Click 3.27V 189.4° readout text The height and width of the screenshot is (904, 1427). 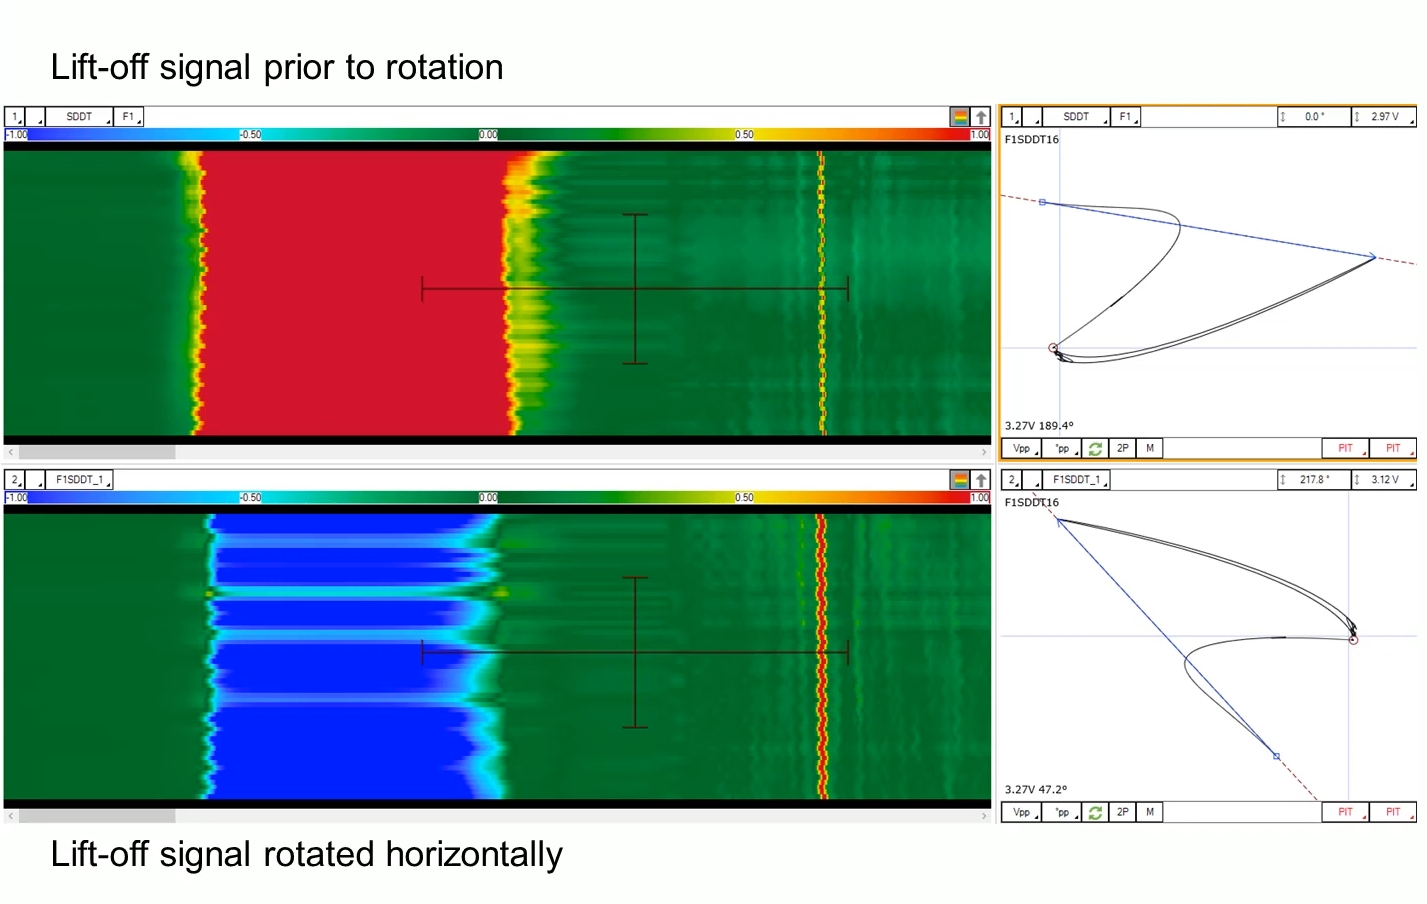[1039, 426]
